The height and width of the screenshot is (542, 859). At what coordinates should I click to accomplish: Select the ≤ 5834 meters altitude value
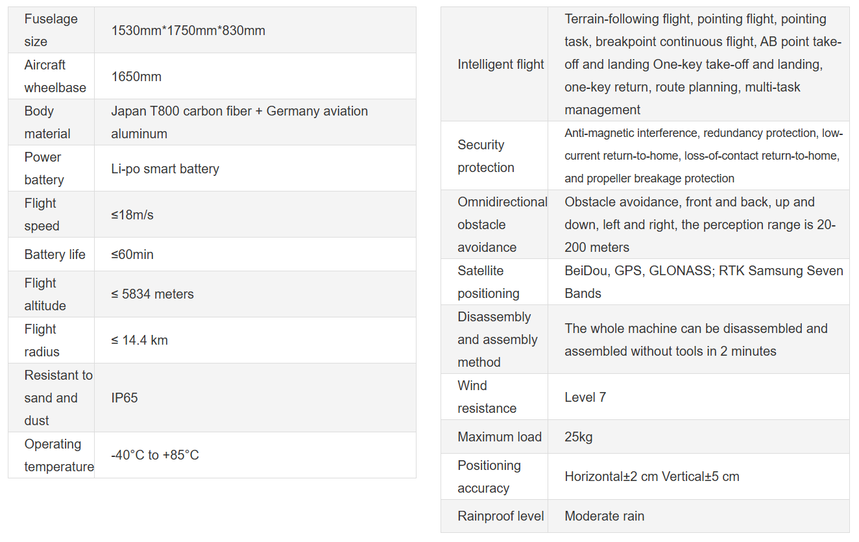152,294
